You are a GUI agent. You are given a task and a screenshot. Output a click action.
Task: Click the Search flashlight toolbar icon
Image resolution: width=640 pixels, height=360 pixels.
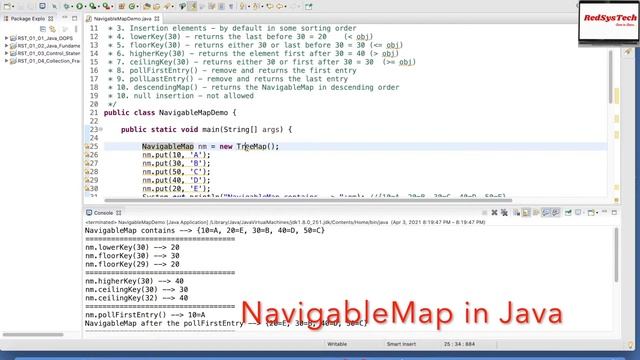(x=167, y=6)
